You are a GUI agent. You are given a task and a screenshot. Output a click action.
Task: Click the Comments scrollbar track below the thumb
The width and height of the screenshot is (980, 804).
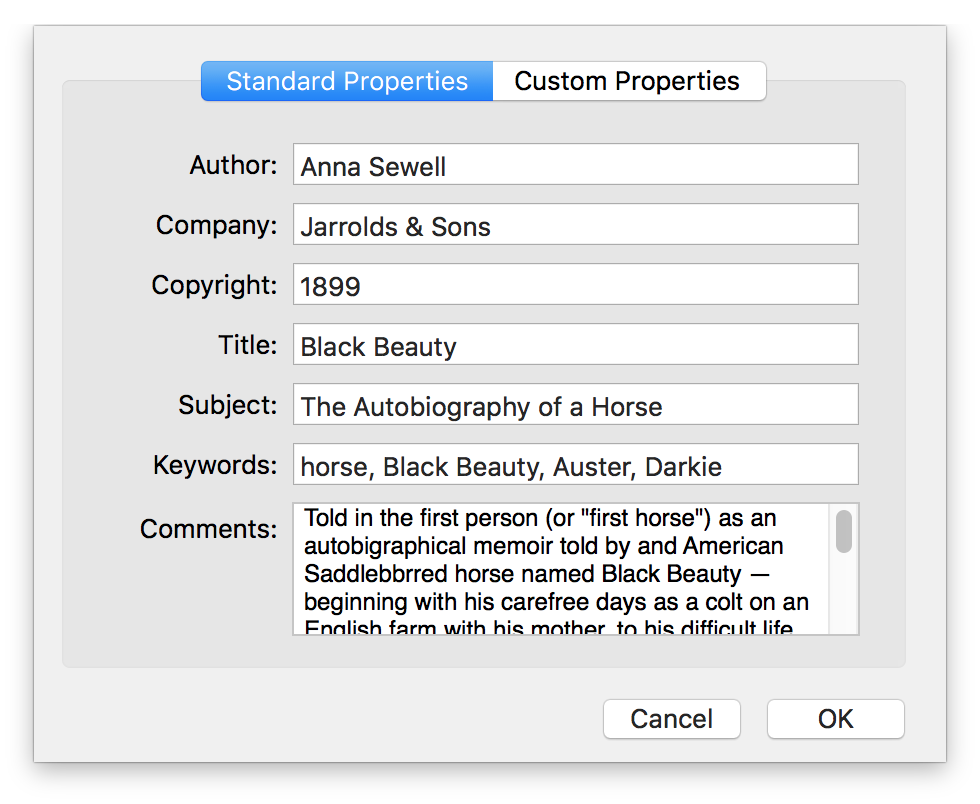tap(844, 594)
